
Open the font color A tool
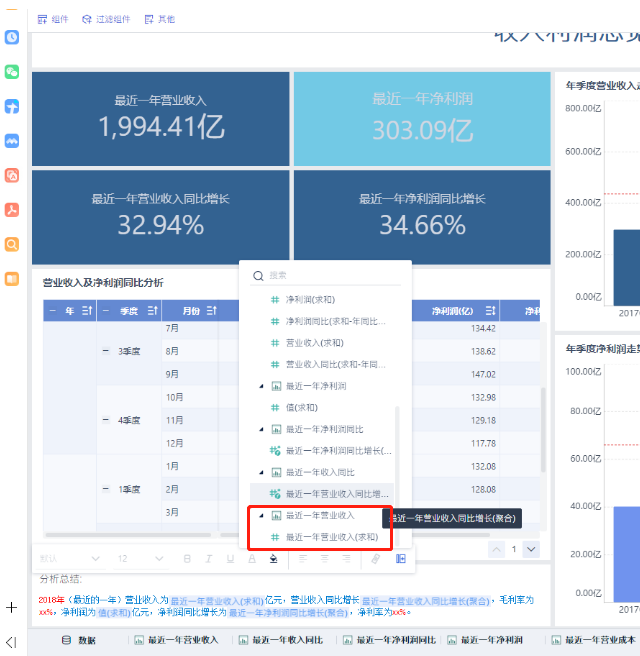click(252, 559)
